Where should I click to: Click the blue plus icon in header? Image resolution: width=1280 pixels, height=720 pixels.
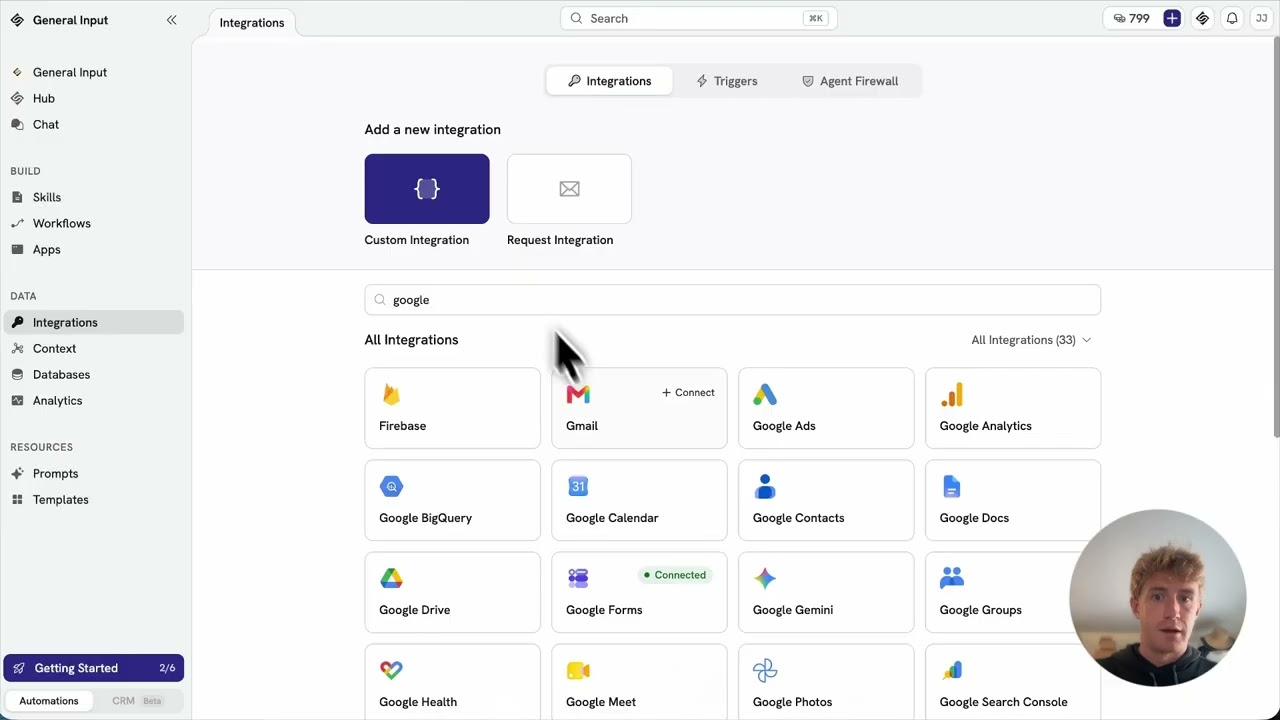(x=1172, y=19)
